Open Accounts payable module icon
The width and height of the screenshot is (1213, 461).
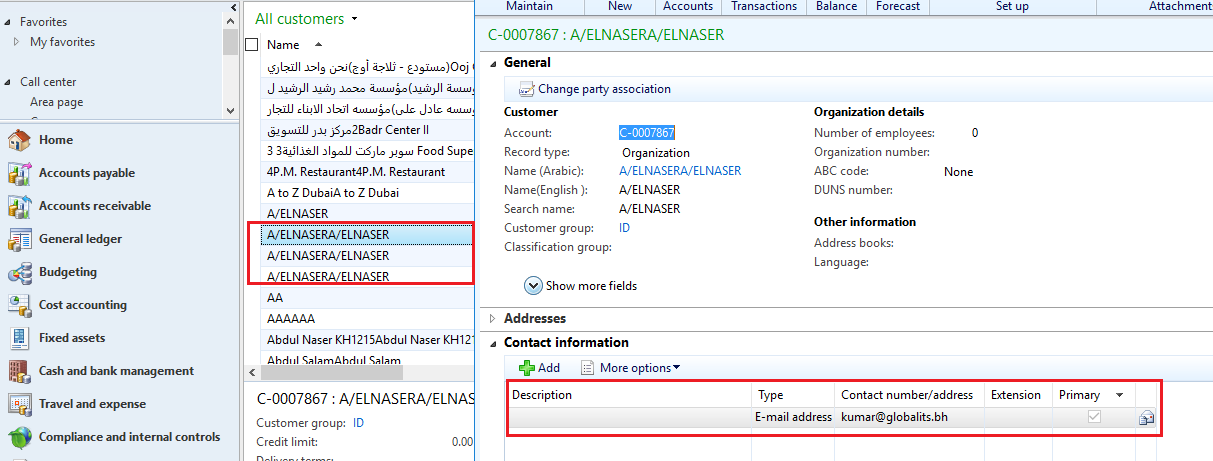[19, 174]
